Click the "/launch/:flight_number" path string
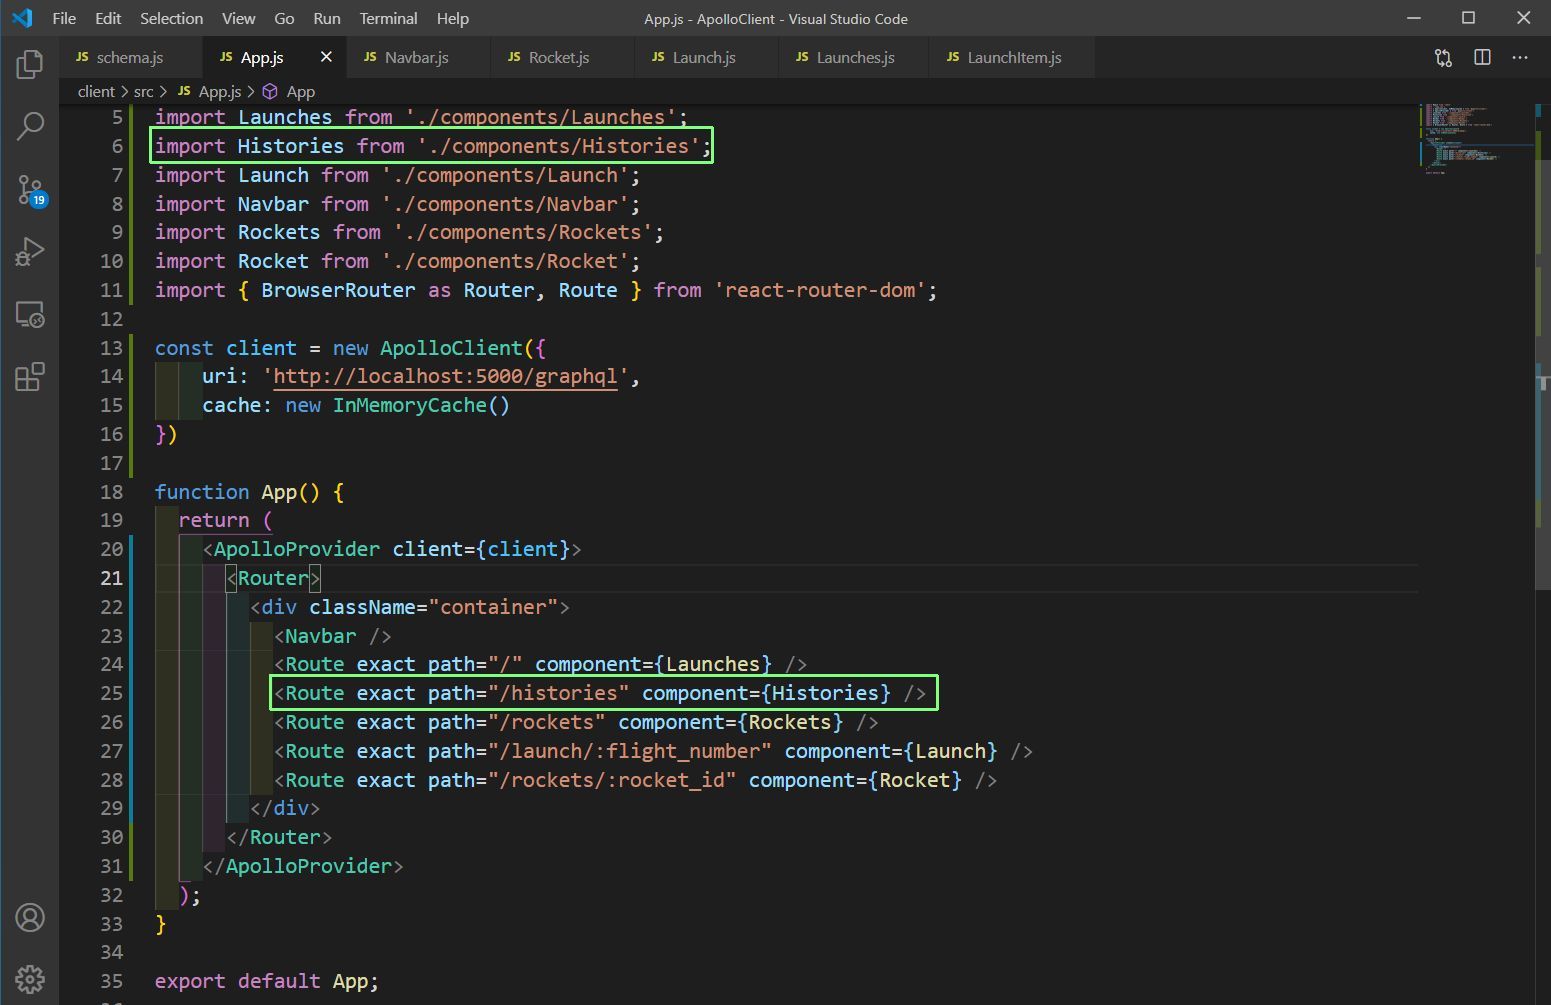Viewport: 1551px width, 1005px height. click(630, 751)
